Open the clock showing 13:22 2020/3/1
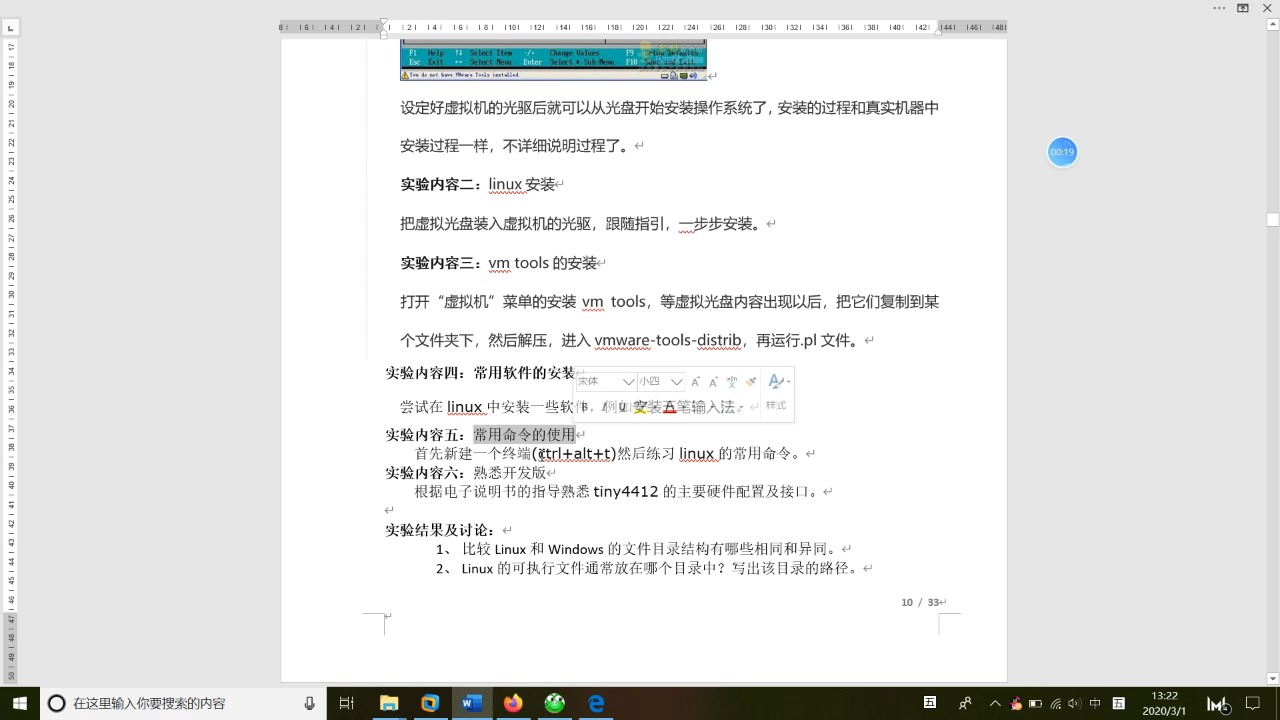The height and width of the screenshot is (720, 1280). point(1164,703)
